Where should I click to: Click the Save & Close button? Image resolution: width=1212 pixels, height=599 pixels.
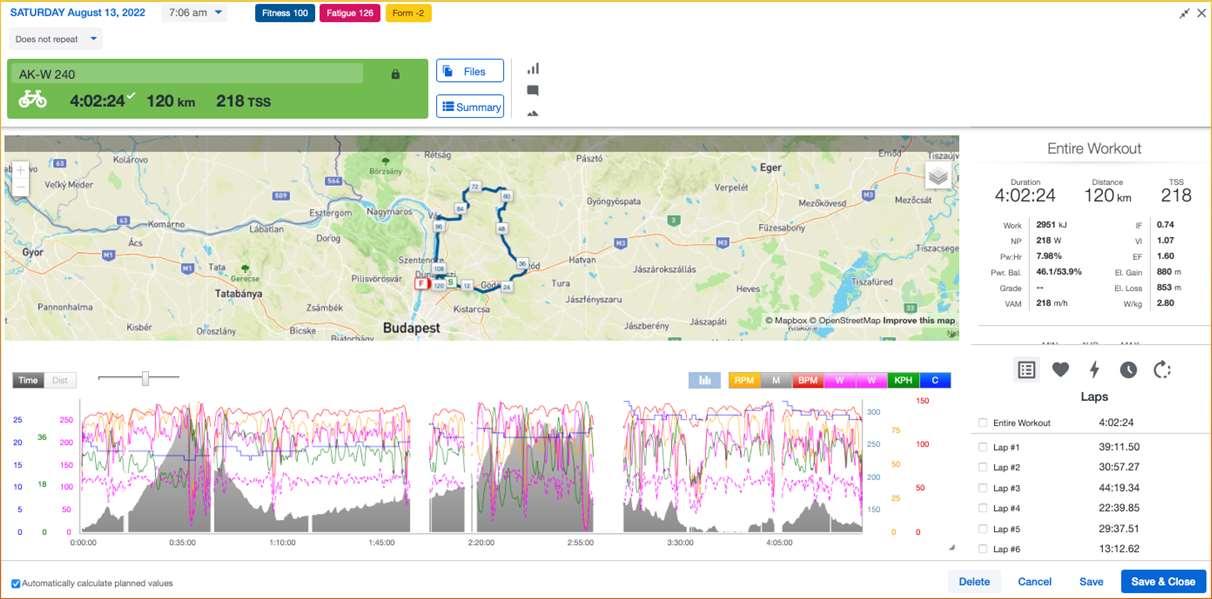(x=1164, y=581)
